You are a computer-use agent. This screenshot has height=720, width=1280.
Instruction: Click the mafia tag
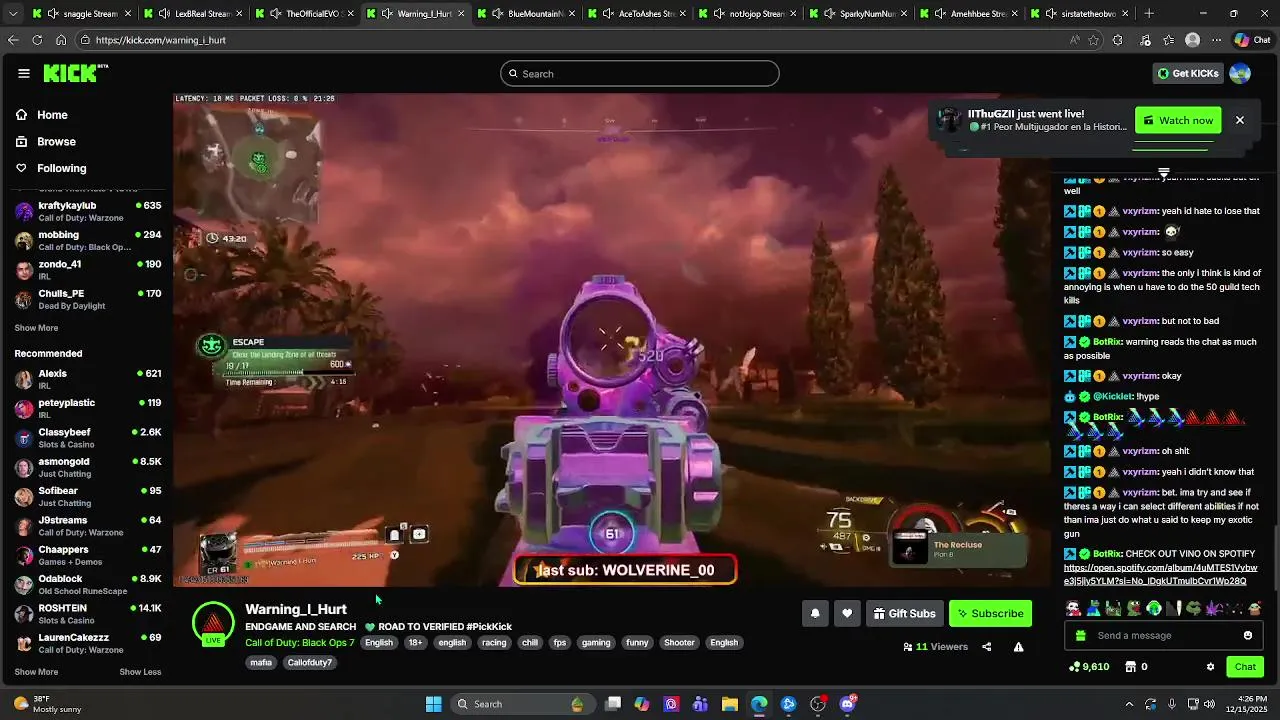coord(261,663)
